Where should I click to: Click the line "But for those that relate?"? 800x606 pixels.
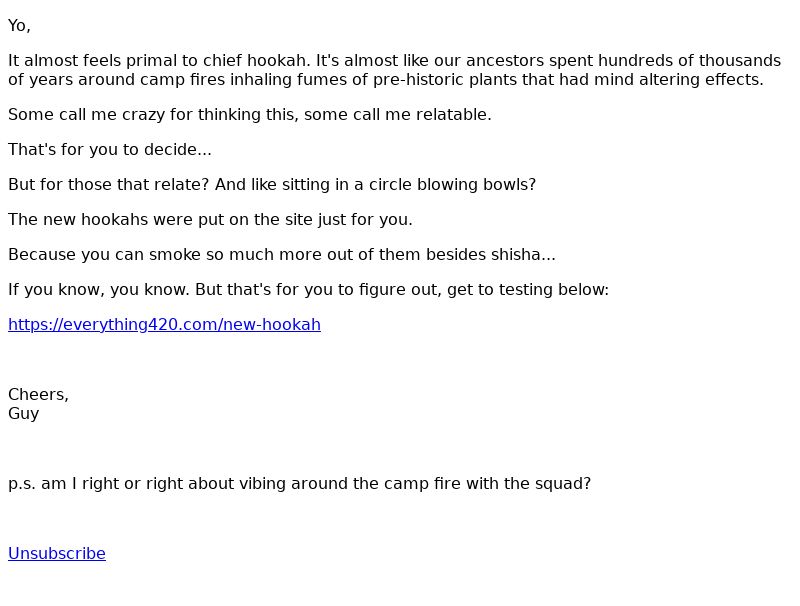tap(272, 184)
